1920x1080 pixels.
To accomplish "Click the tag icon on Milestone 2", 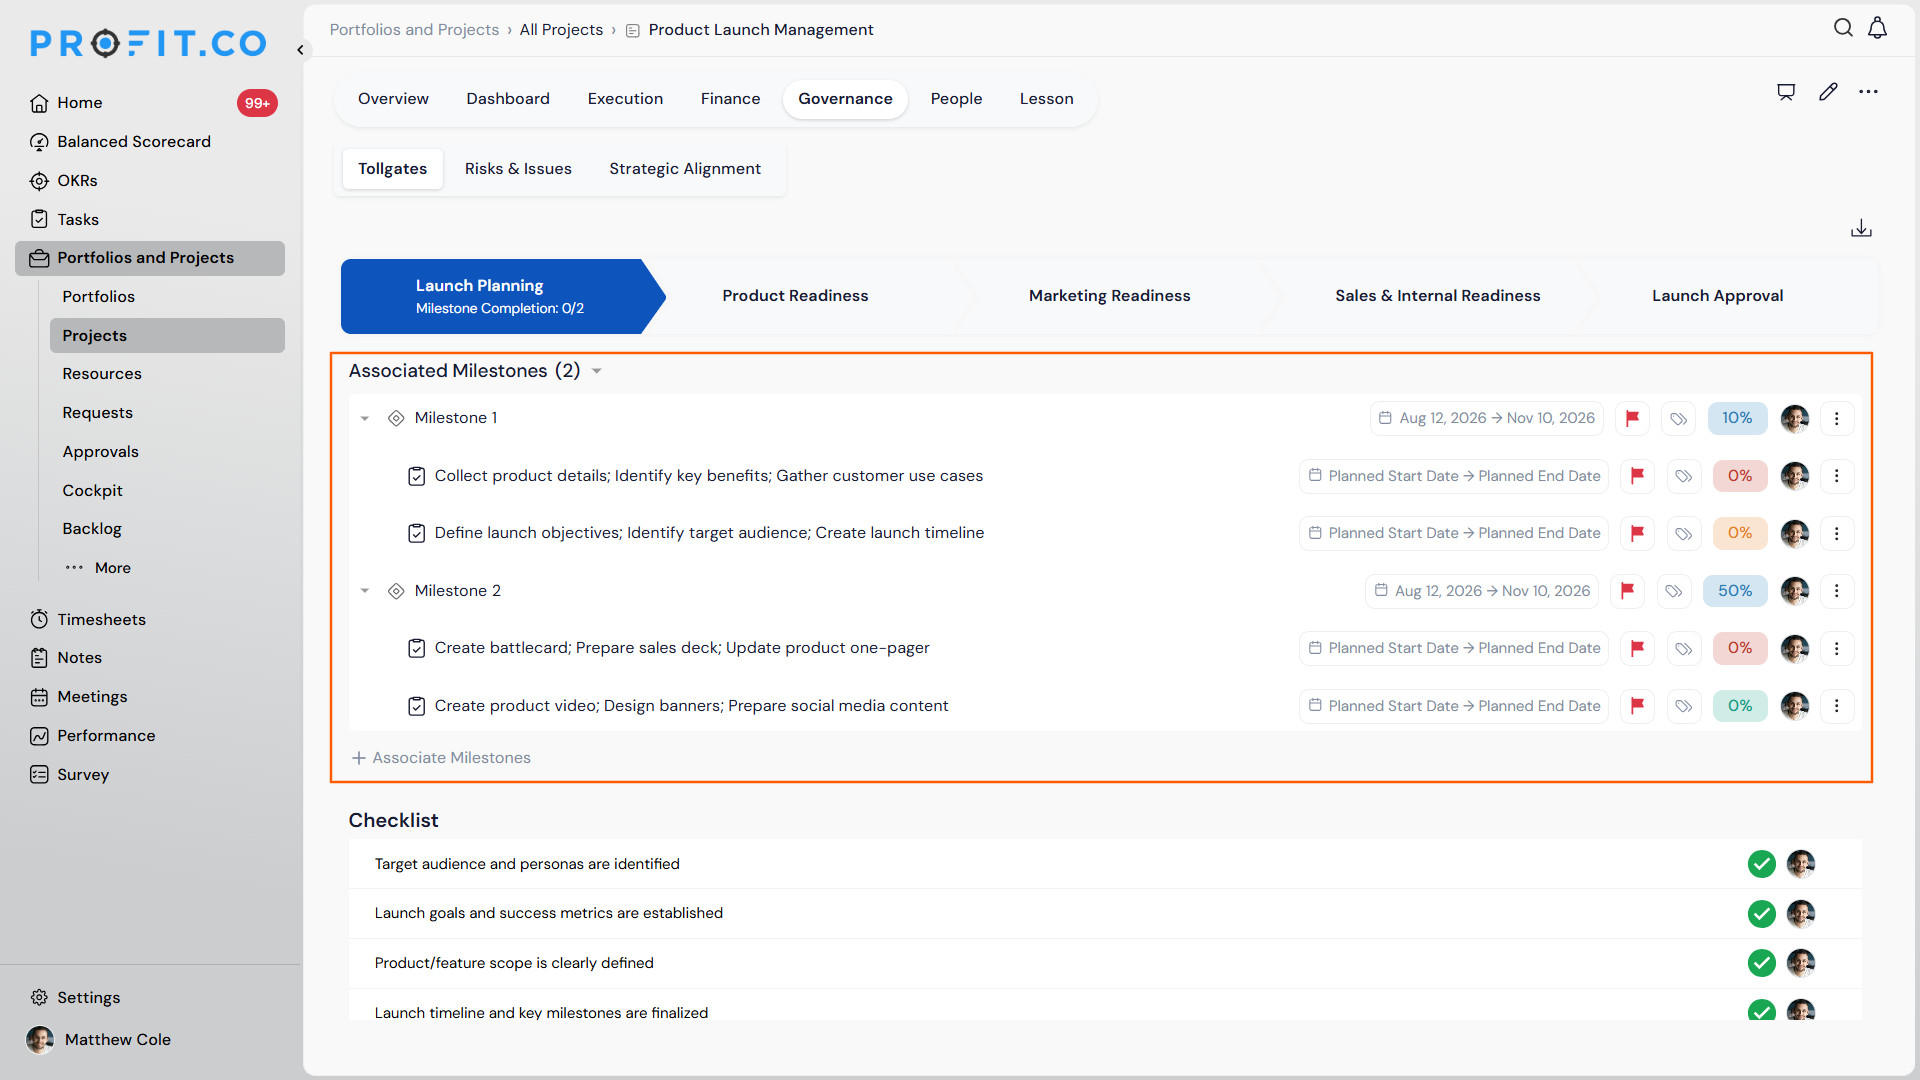I will pyautogui.click(x=1674, y=591).
